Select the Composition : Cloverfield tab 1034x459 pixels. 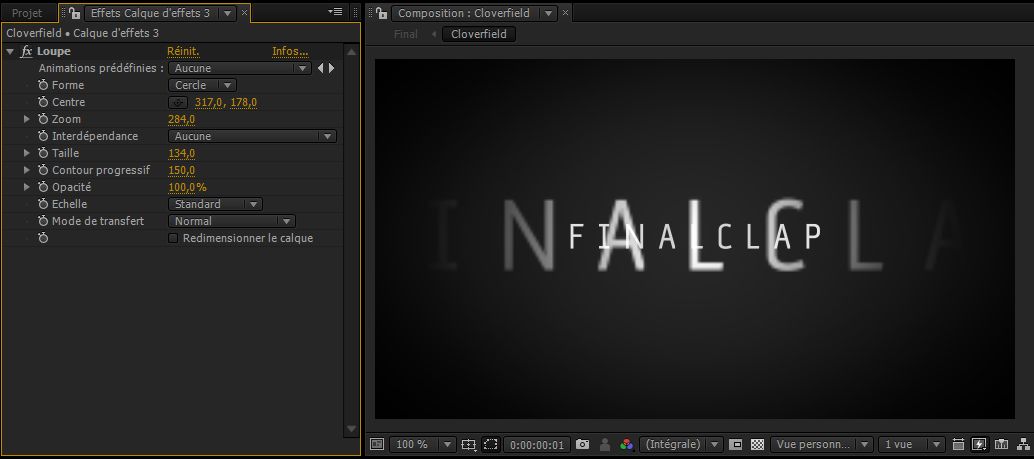click(464, 13)
